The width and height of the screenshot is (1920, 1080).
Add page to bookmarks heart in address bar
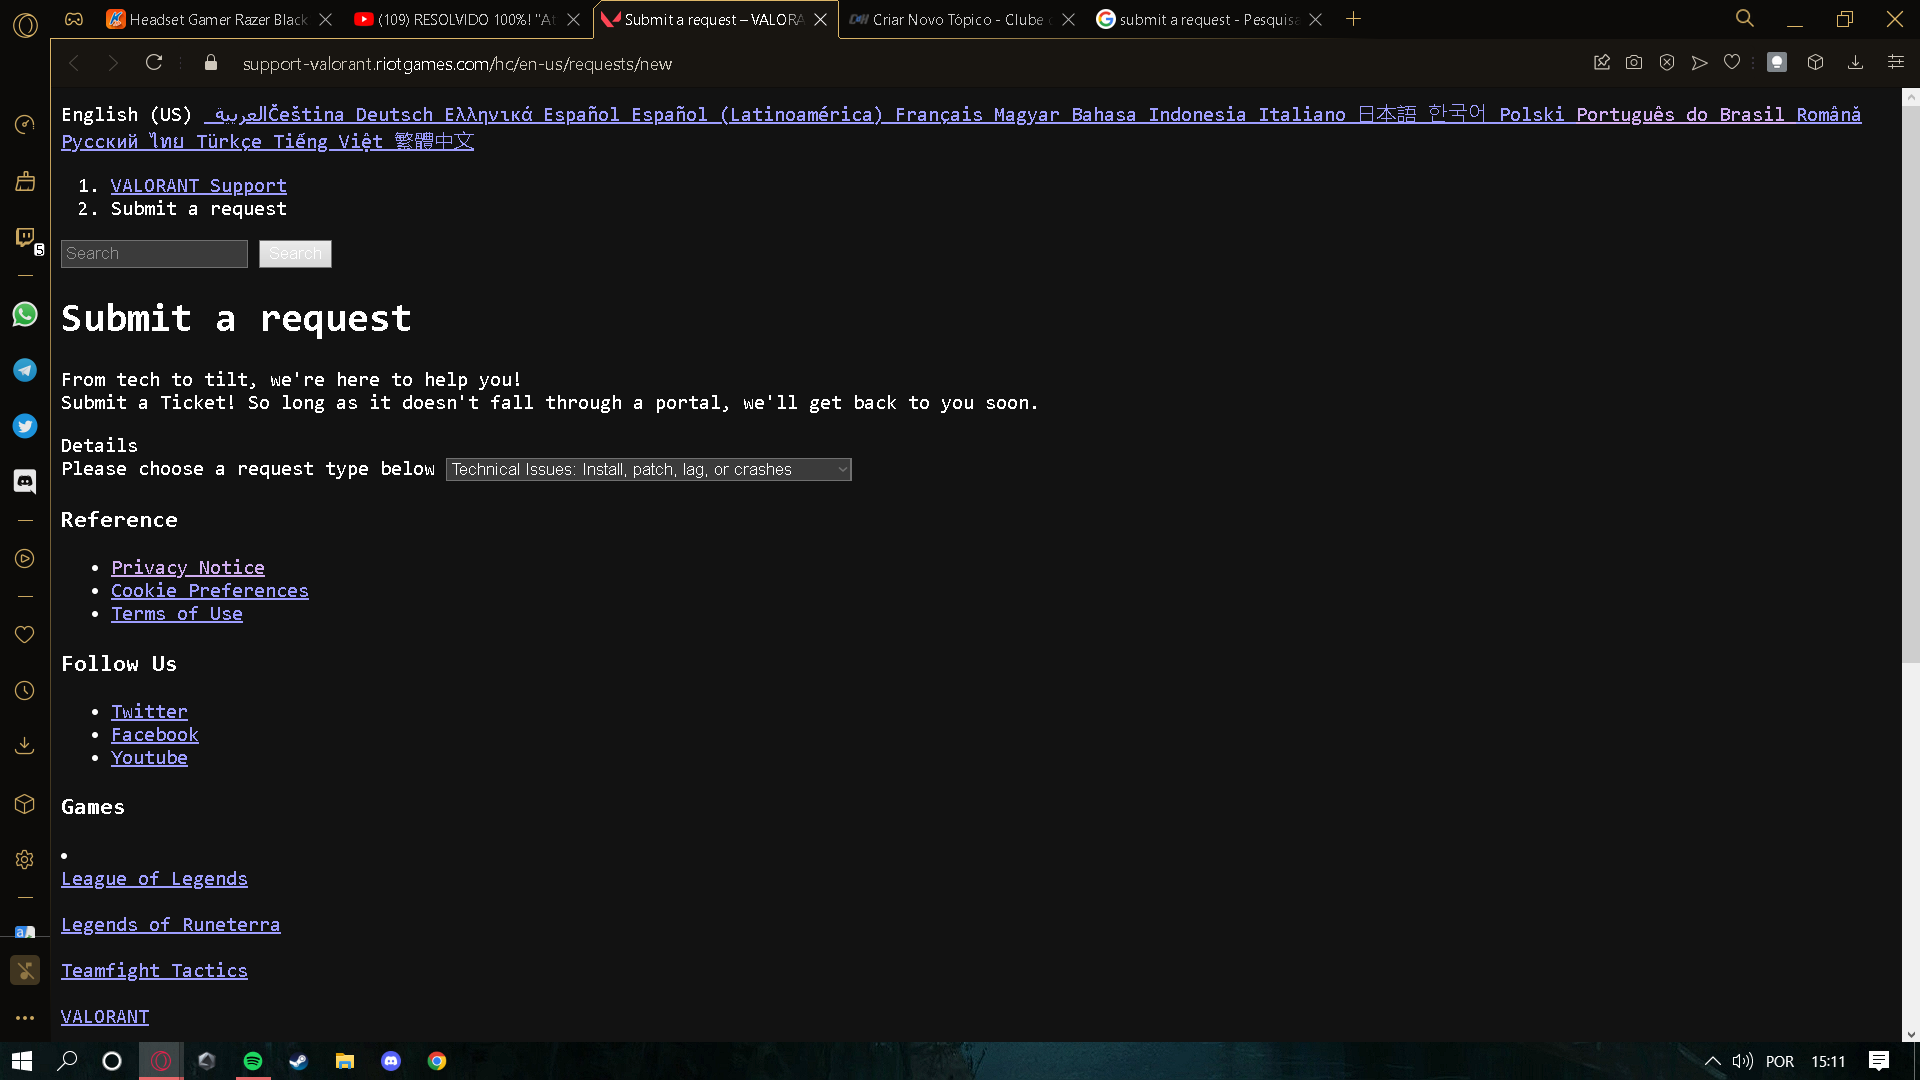(x=1732, y=63)
